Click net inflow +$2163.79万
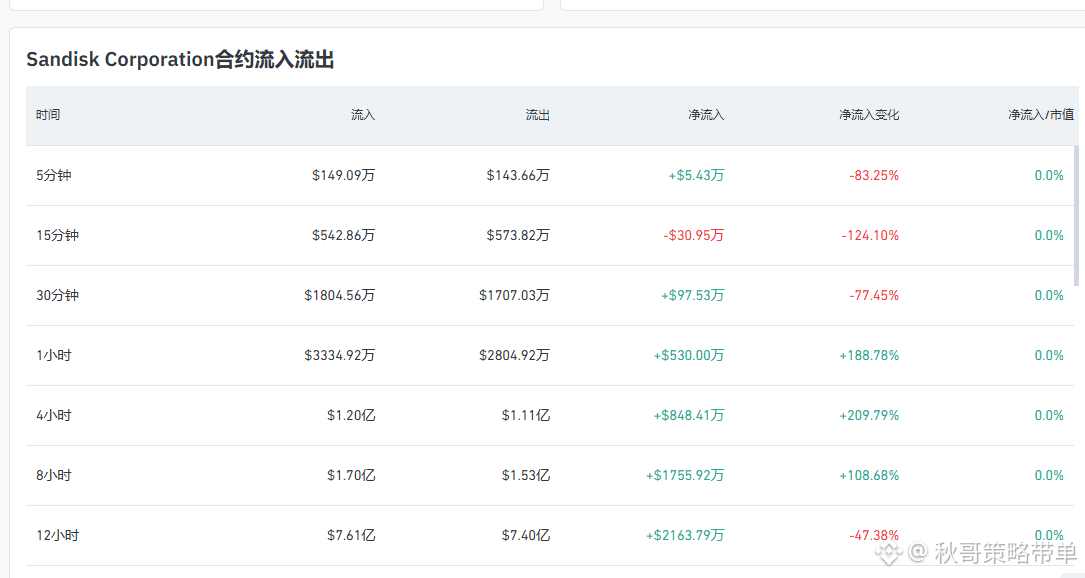The width and height of the screenshot is (1085, 578). (x=685, y=536)
